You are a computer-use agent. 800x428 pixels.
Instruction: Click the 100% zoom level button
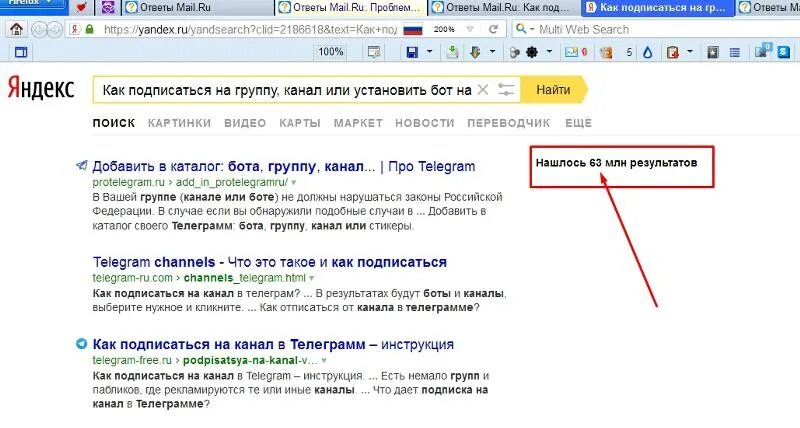click(x=331, y=52)
